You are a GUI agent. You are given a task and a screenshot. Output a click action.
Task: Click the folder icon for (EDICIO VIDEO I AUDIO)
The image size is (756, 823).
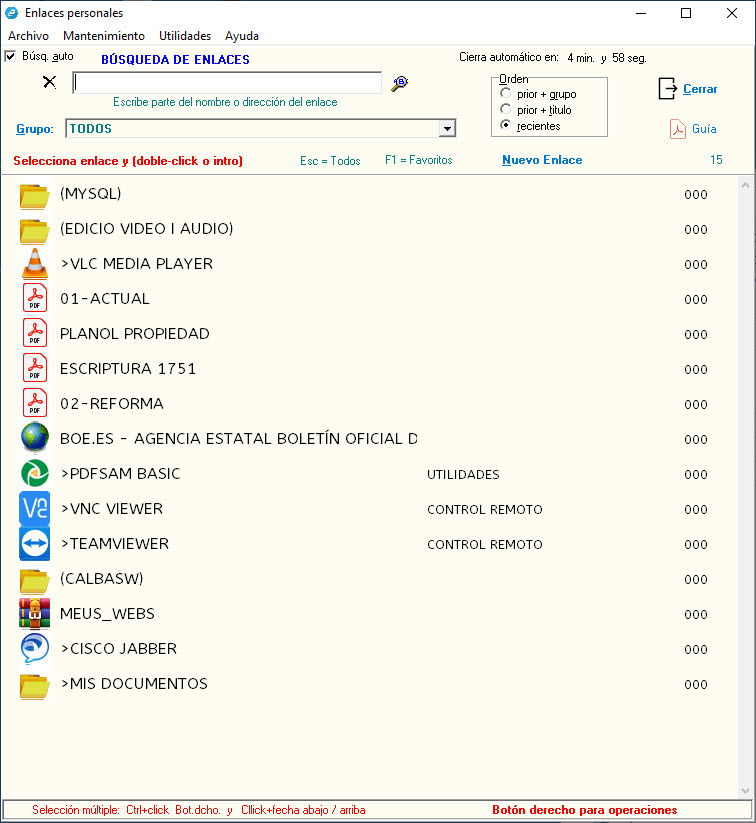click(x=35, y=231)
